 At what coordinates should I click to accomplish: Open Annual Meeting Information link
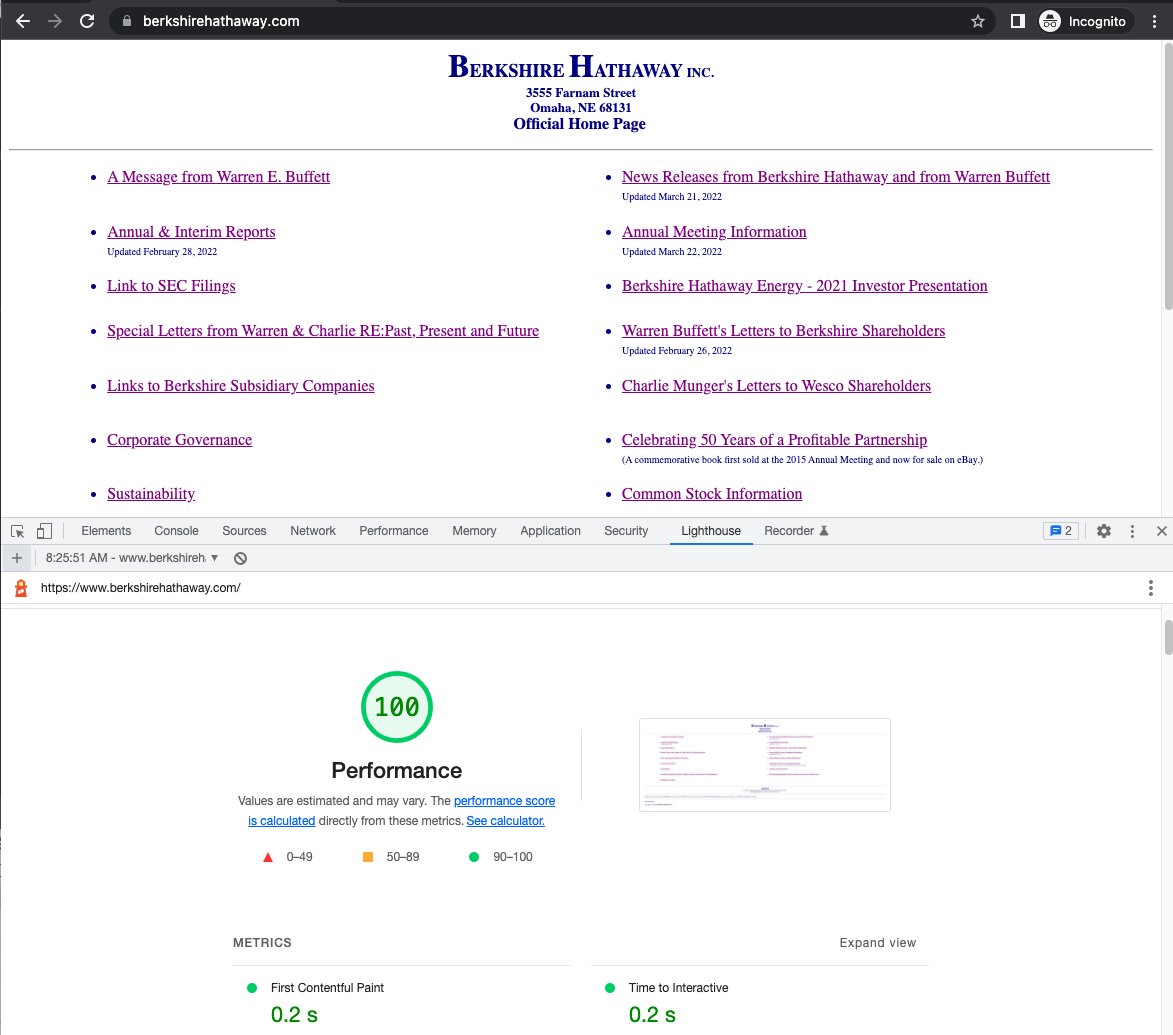point(714,232)
